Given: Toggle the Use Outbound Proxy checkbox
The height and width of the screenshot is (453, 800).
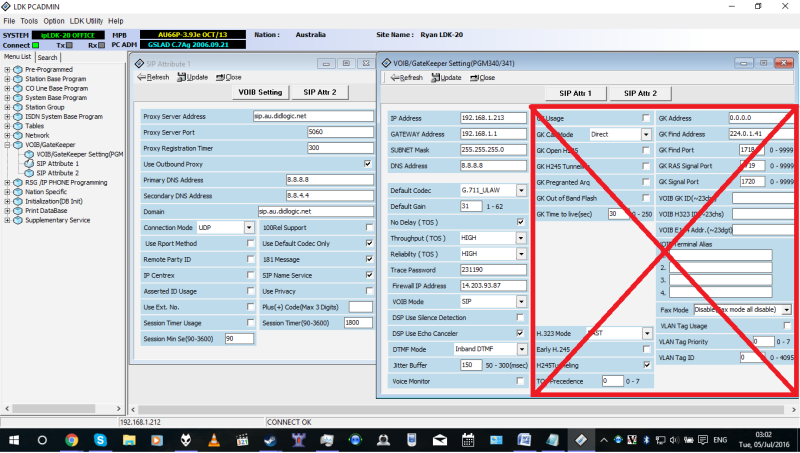Looking at the screenshot, I should 367,164.
